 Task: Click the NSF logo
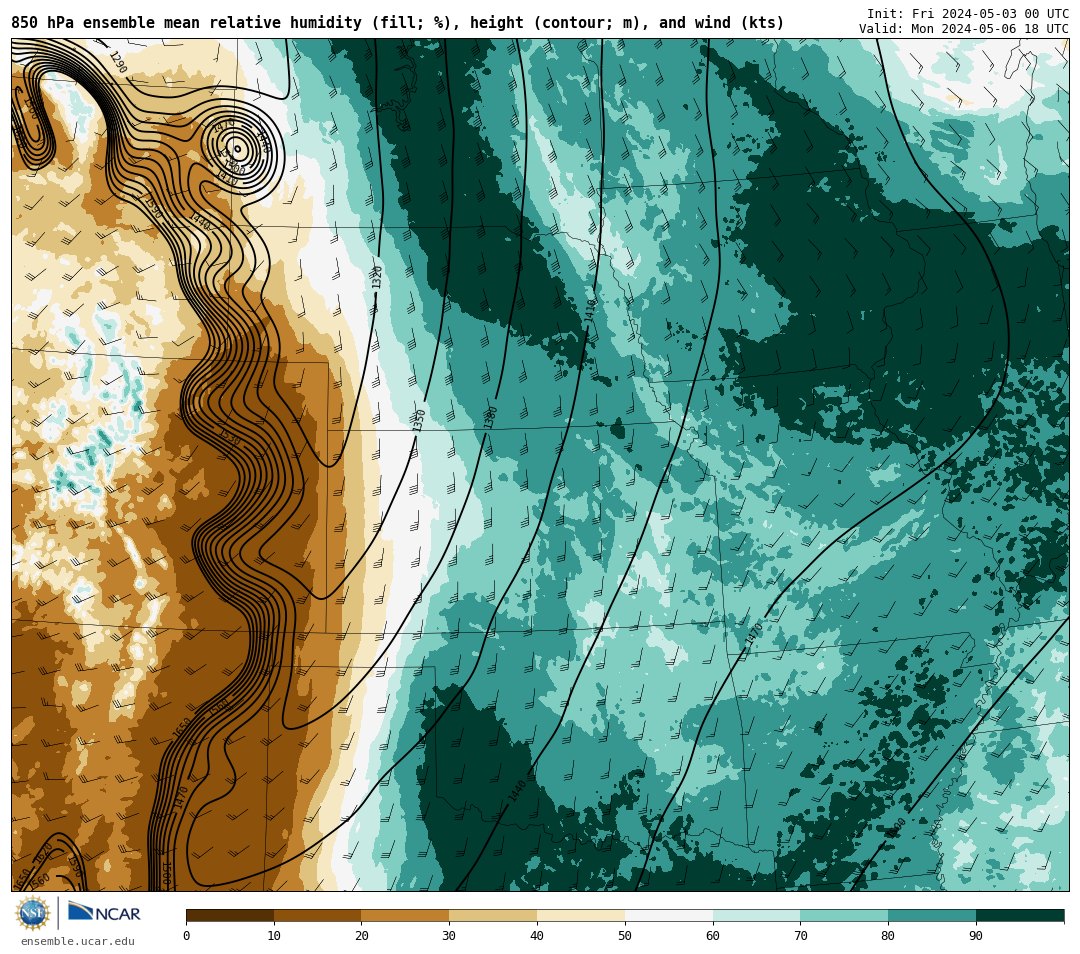[x=32, y=913]
